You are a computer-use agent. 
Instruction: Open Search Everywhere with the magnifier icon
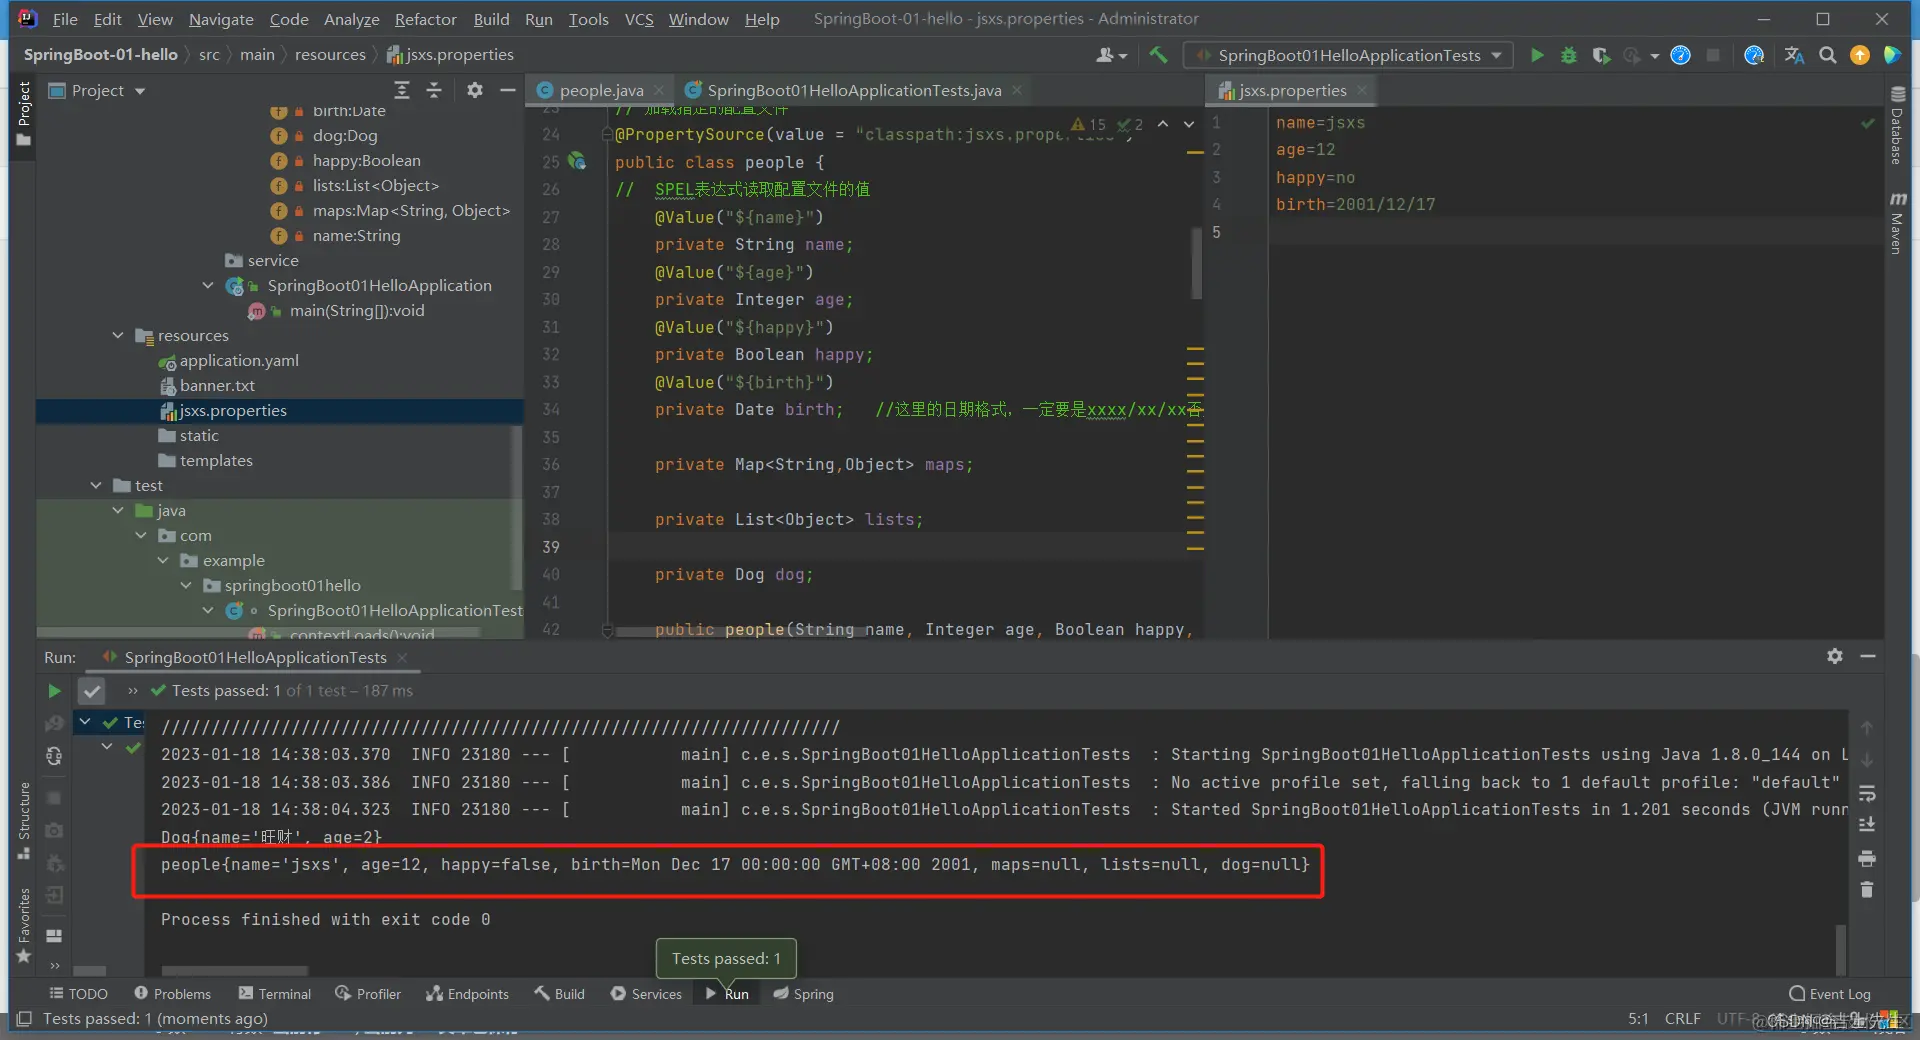point(1827,55)
